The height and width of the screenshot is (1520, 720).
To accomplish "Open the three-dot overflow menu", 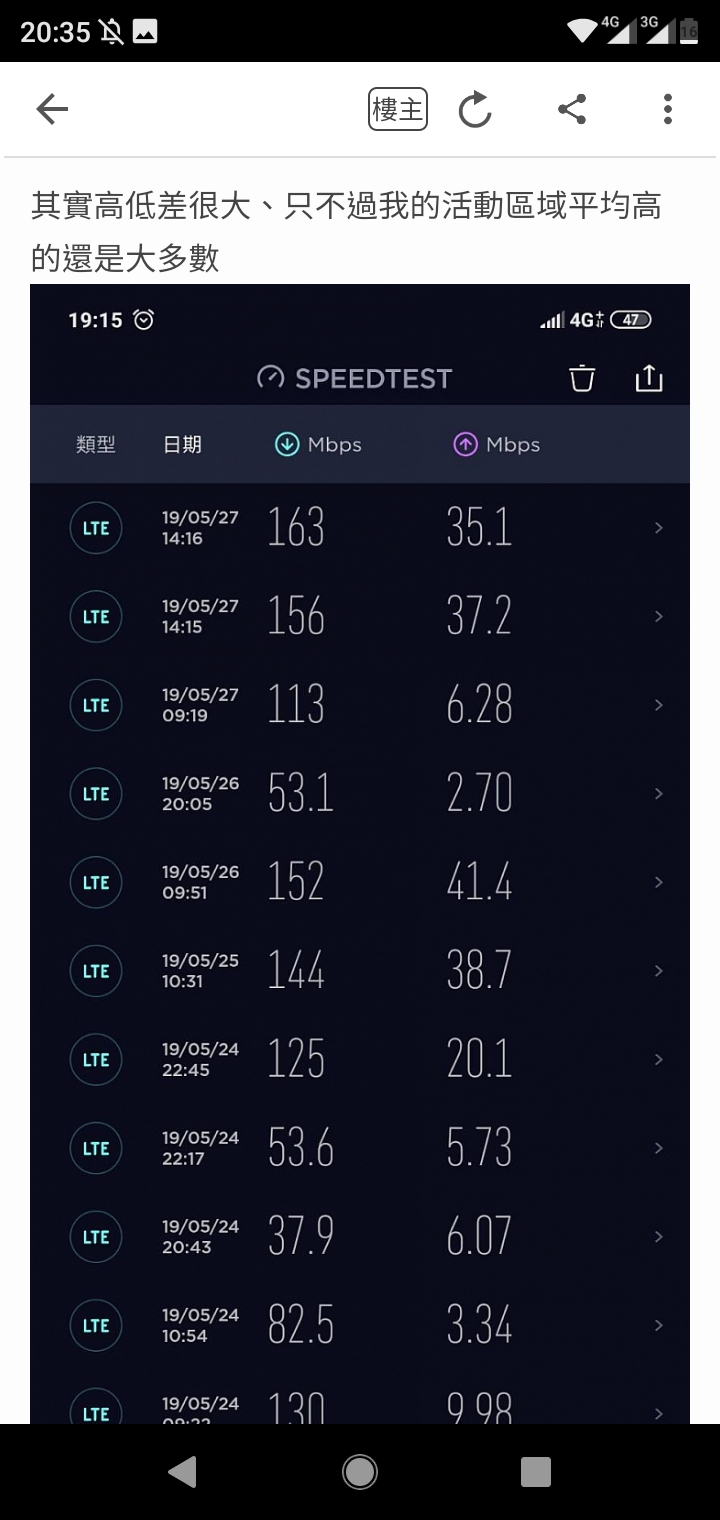I will click(668, 109).
